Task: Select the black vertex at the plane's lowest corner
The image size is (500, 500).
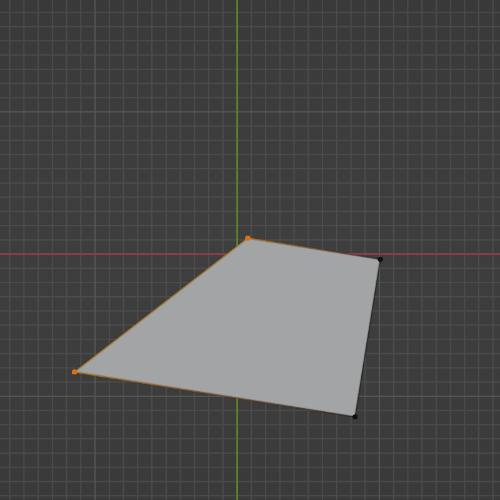Action: tap(355, 417)
